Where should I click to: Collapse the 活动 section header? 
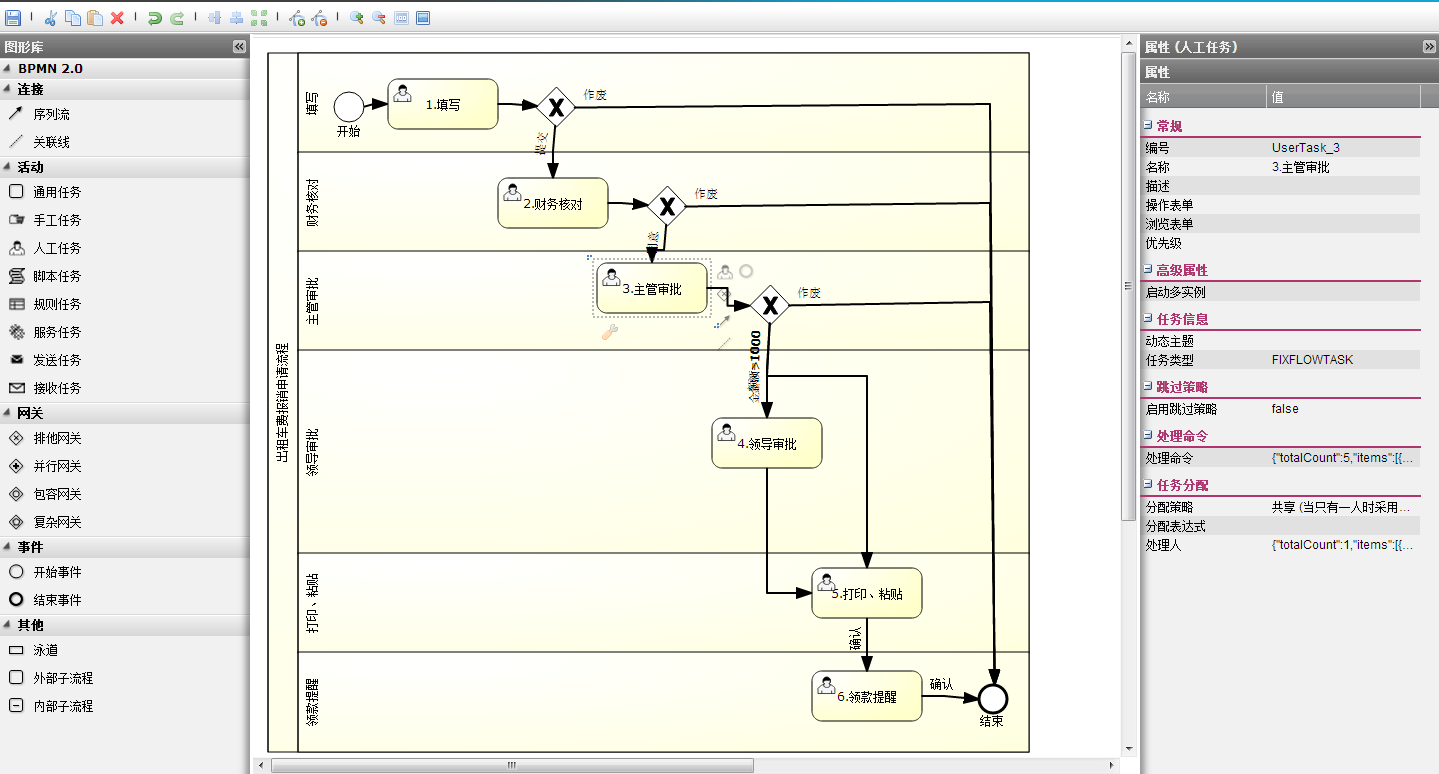coord(124,167)
